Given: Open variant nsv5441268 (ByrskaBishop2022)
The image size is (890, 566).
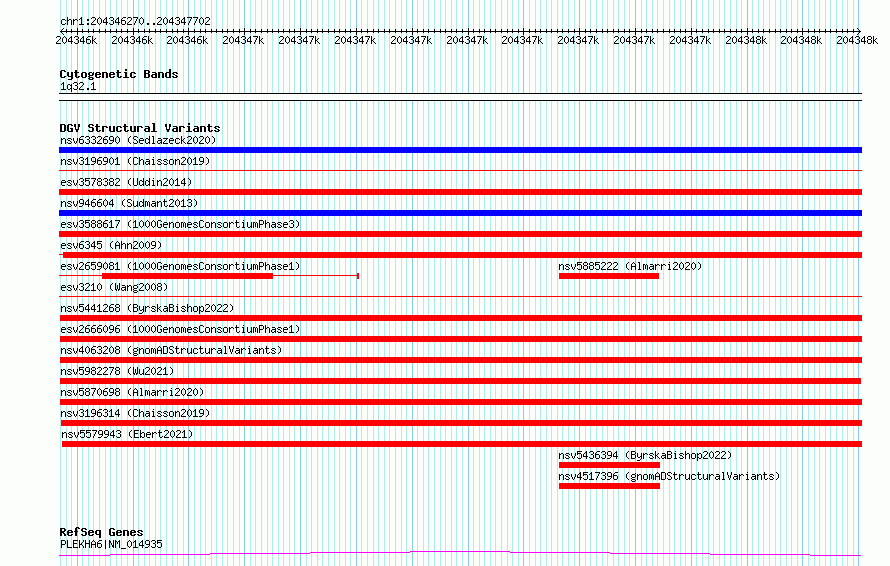Looking at the screenshot, I should [147, 308].
